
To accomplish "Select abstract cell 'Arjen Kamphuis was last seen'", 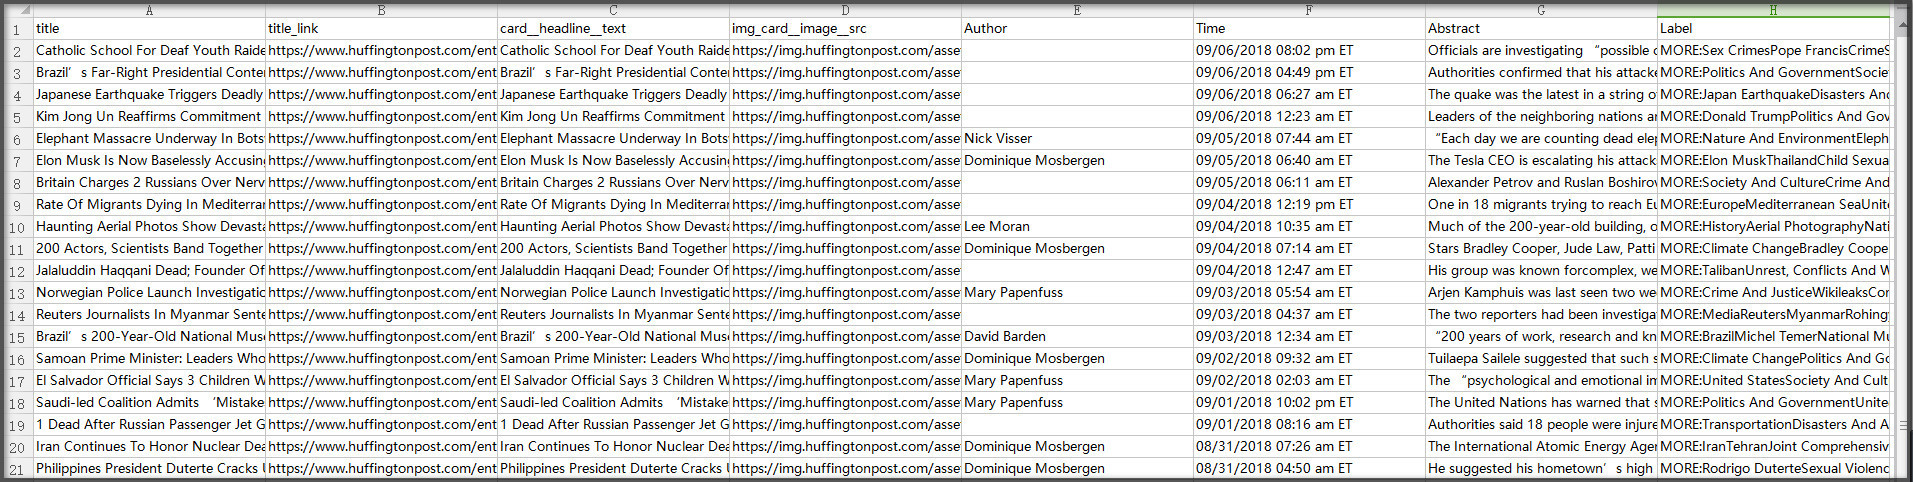I will pyautogui.click(x=1541, y=292).
